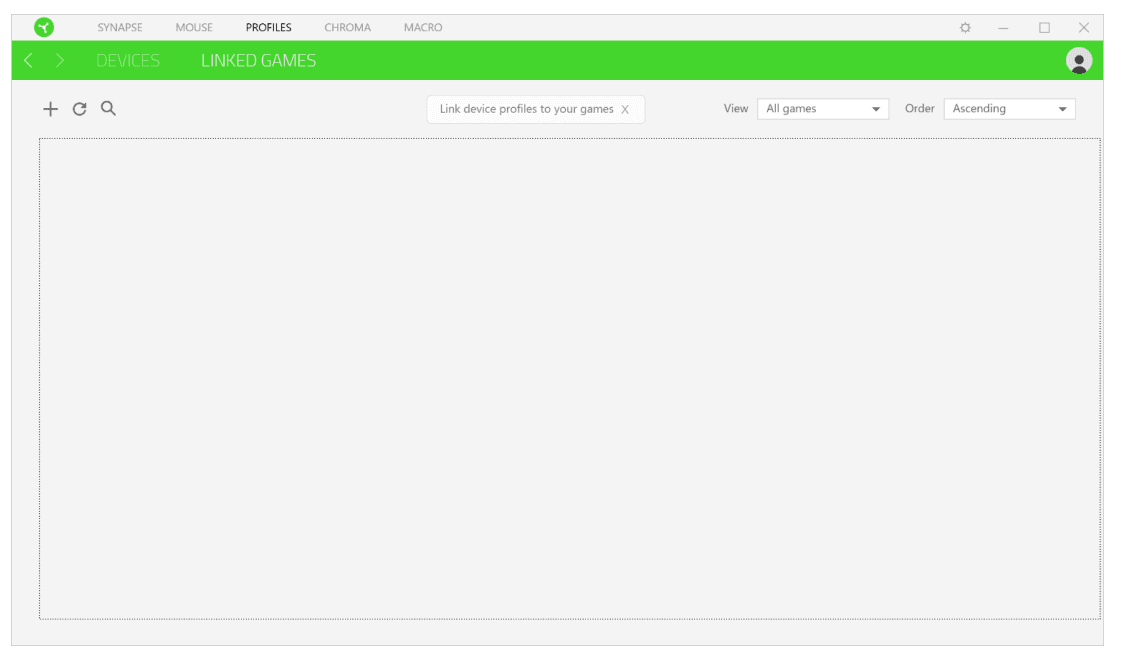Navigate back with the left arrow

(28, 61)
